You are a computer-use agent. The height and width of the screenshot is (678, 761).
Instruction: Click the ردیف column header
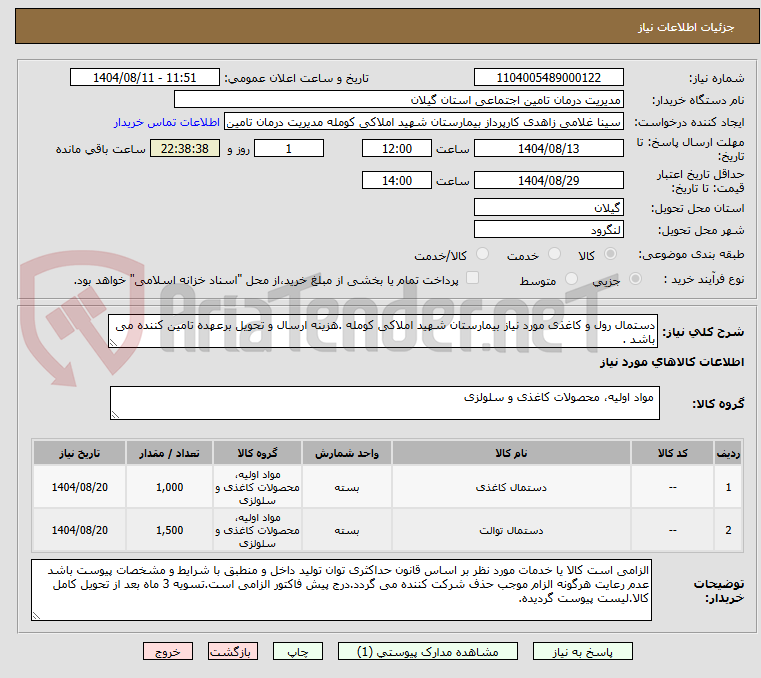pyautogui.click(x=728, y=453)
